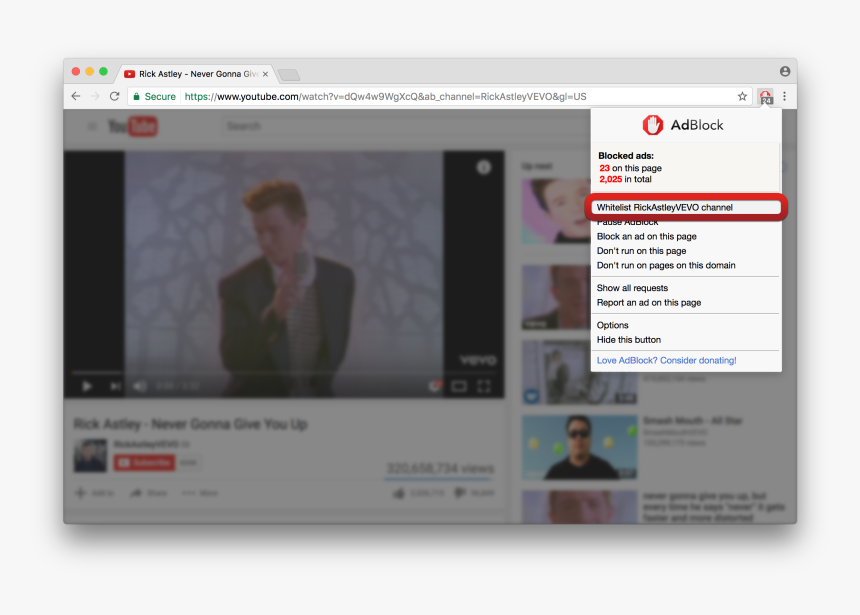Click the VEVO watermark in video
This screenshot has width=860, height=615.
coord(478,360)
